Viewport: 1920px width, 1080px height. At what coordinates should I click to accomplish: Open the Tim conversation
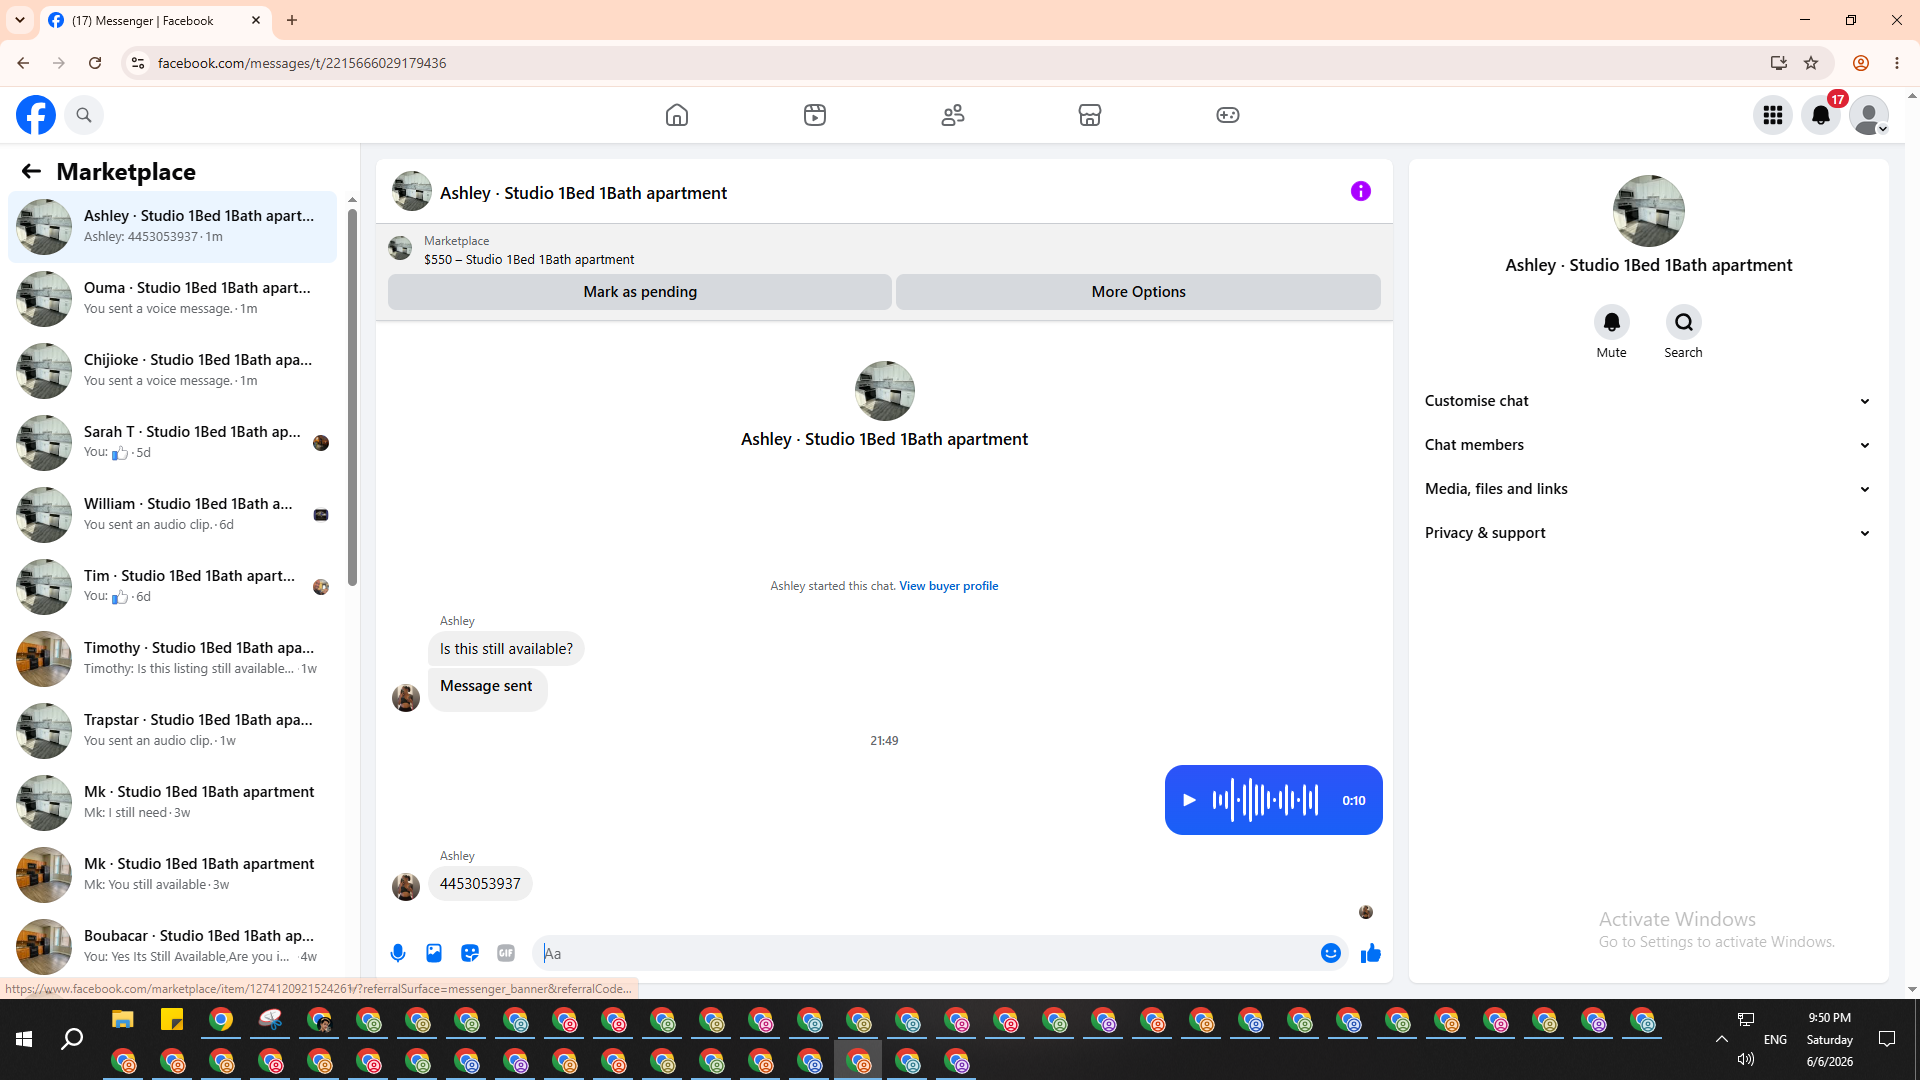(172, 586)
